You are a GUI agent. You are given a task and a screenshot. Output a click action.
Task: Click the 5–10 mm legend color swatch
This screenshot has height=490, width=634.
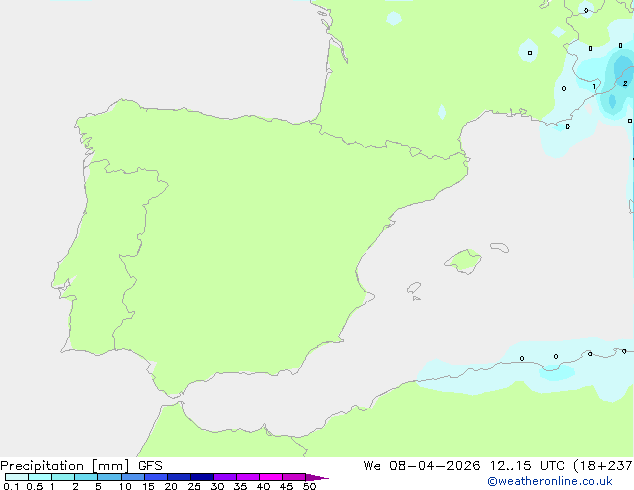point(109,477)
